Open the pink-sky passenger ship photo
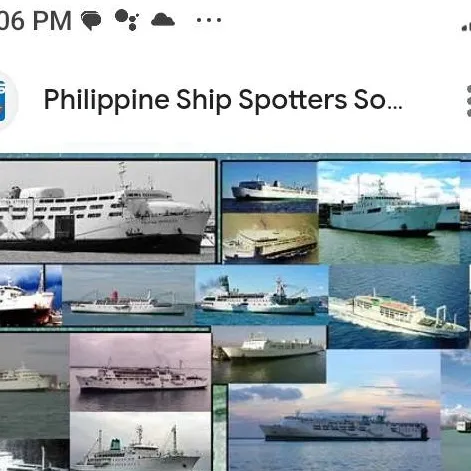Viewport: 471px width, 471px height. point(140,372)
